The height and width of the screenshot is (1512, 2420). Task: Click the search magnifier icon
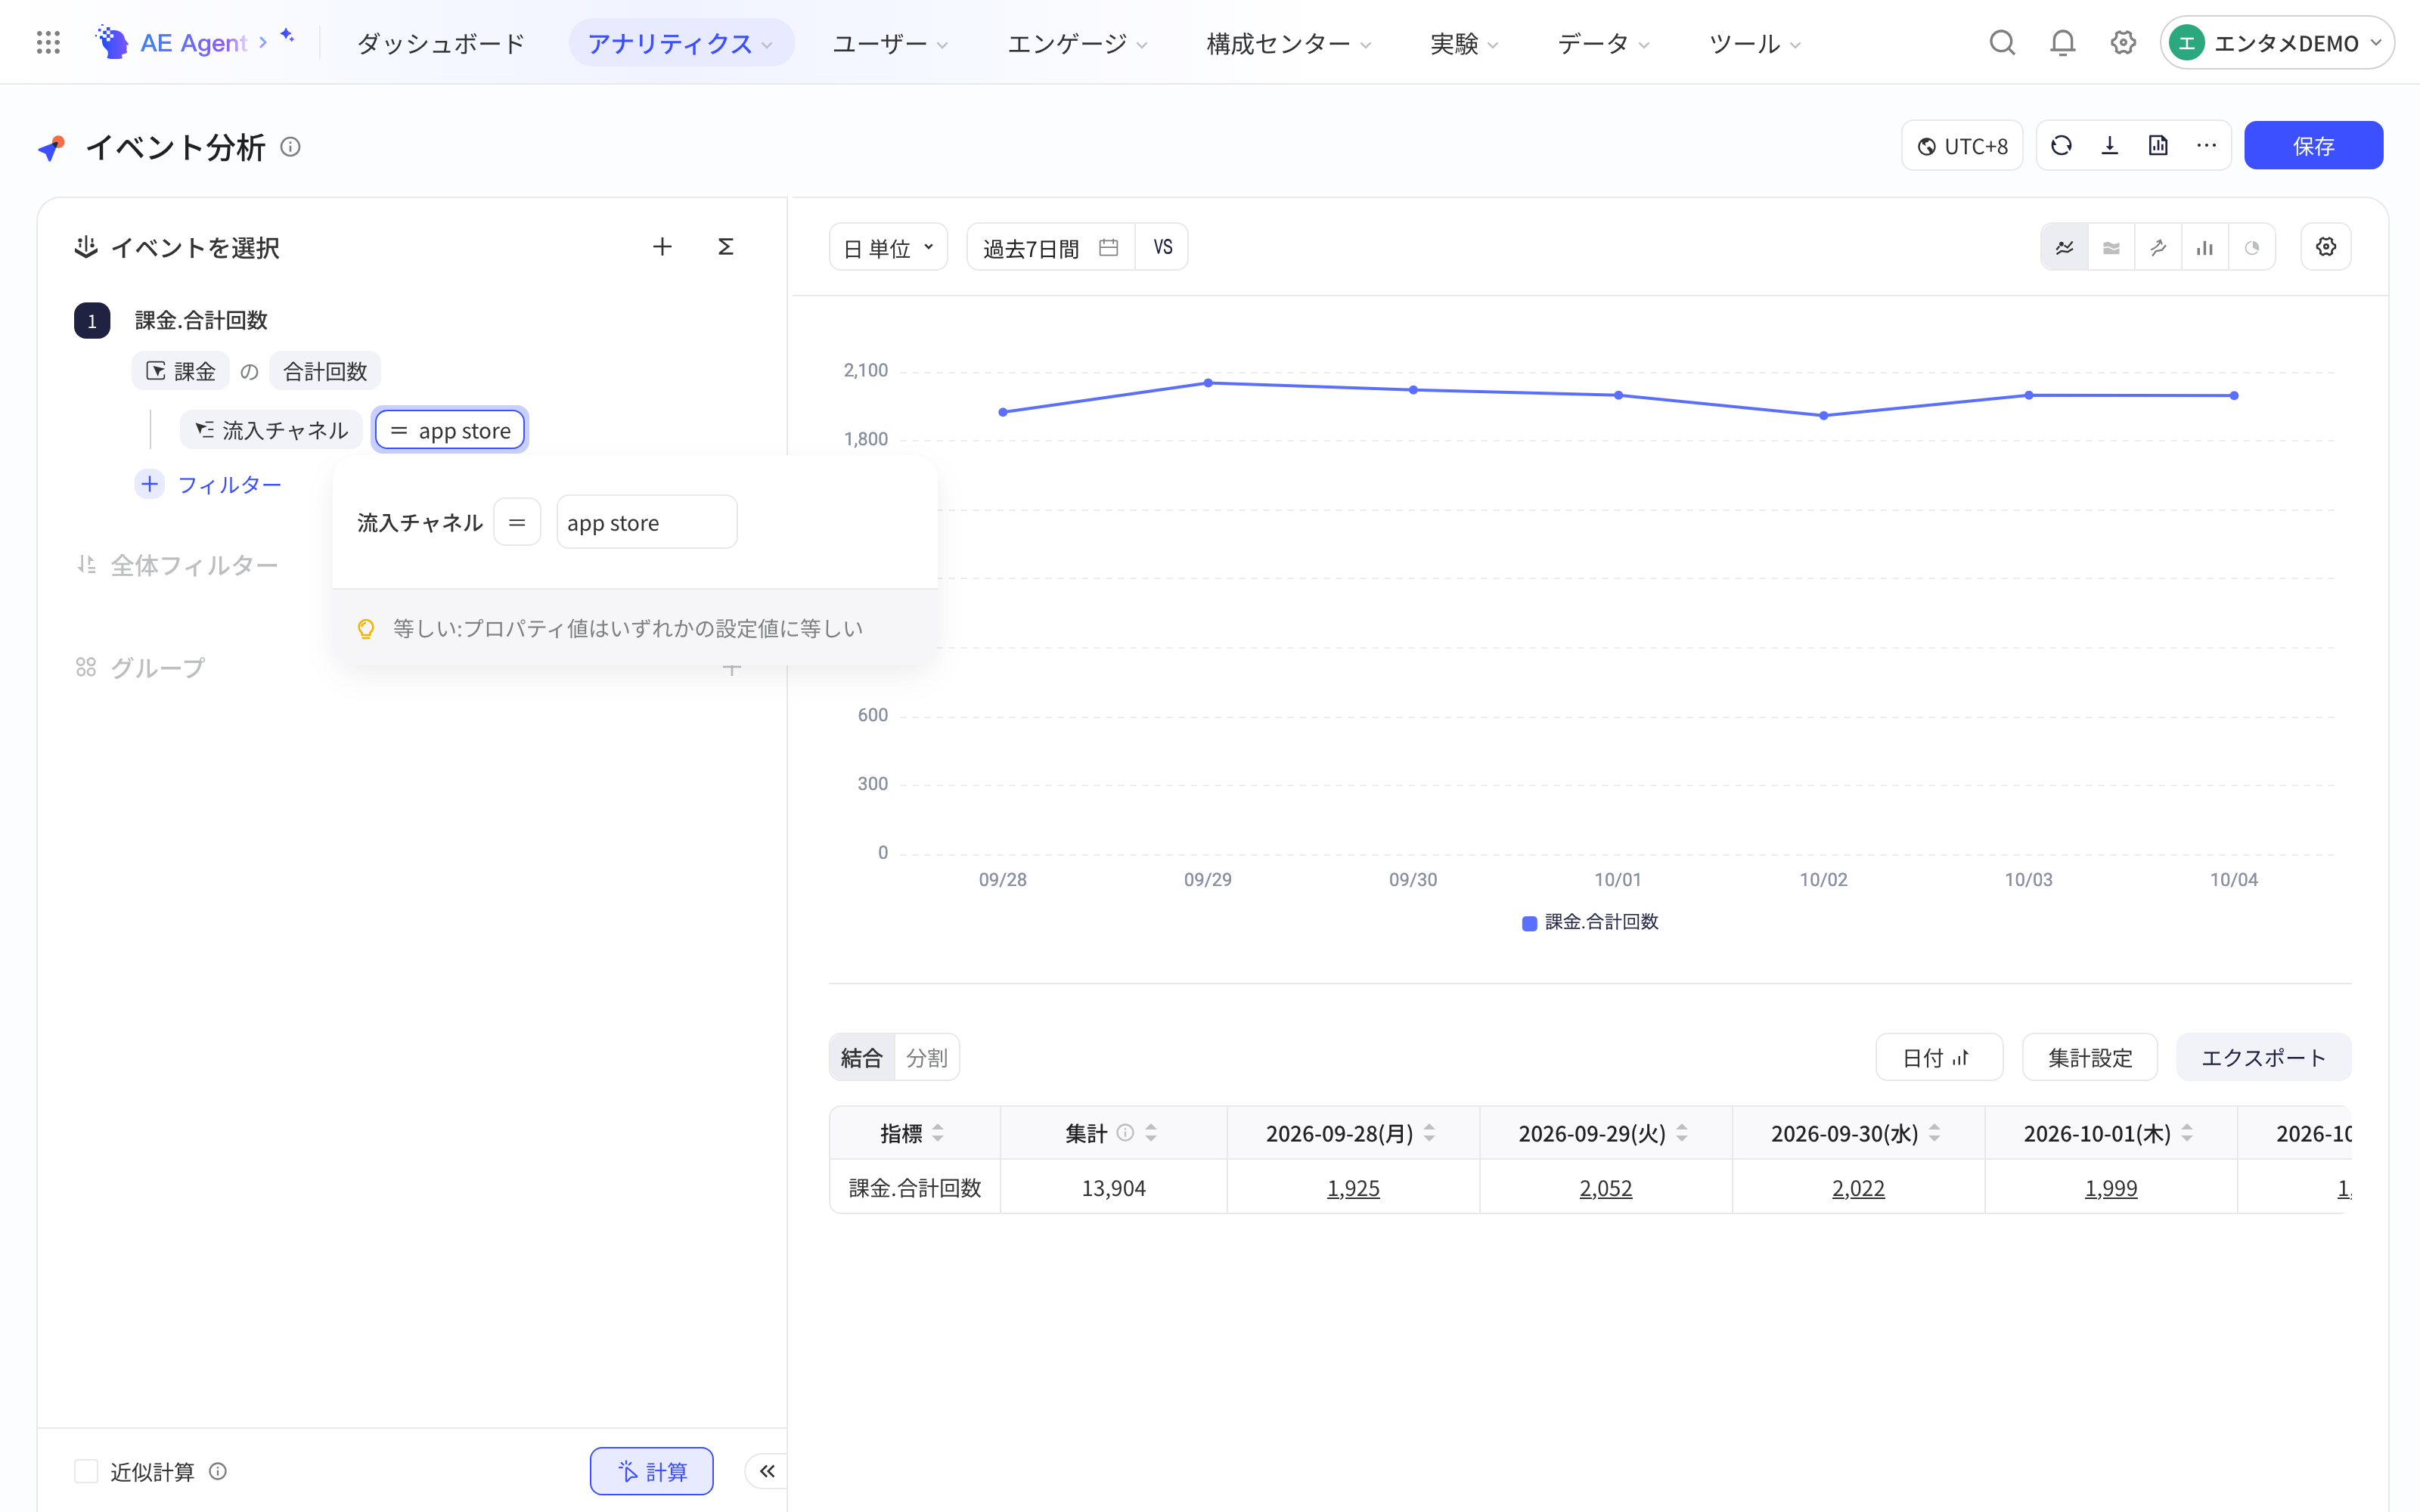click(2002, 43)
